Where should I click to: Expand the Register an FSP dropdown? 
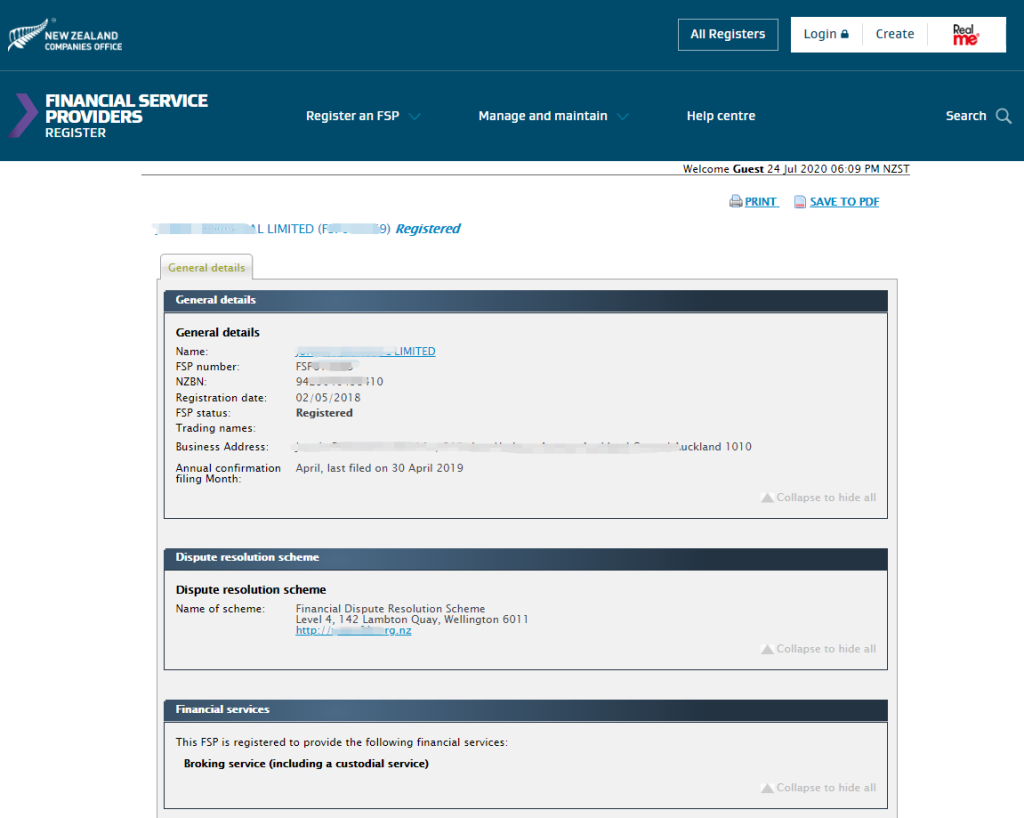click(x=363, y=116)
